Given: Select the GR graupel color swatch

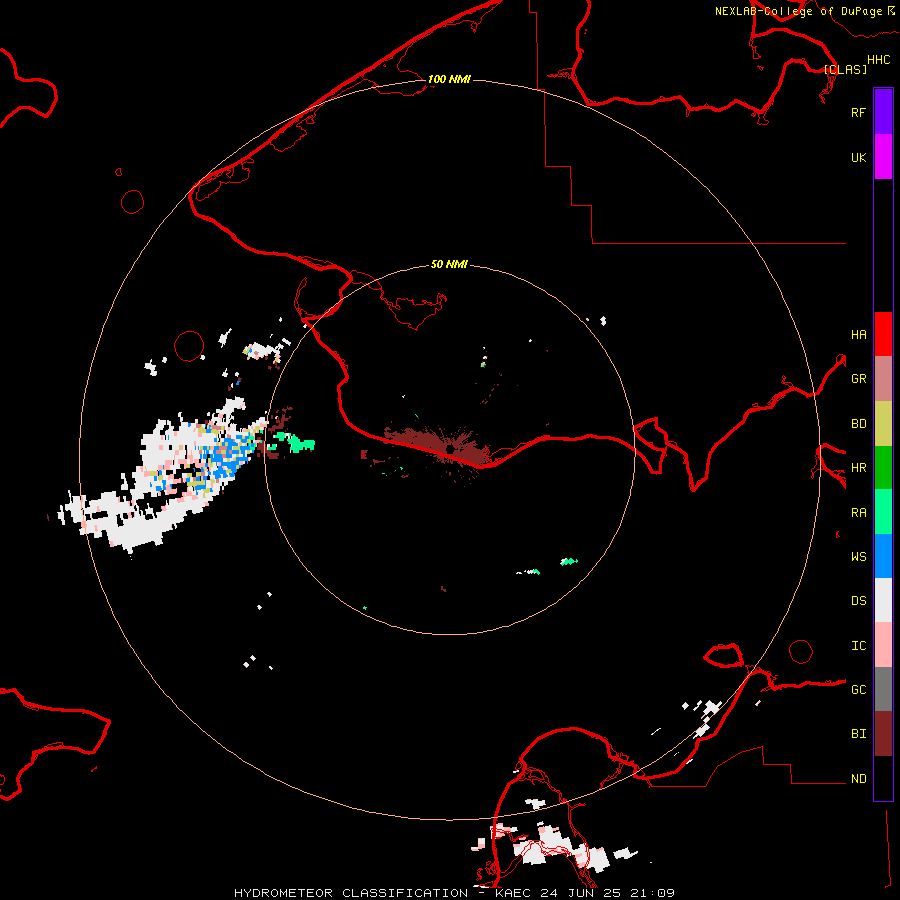Looking at the screenshot, I should point(883,379).
